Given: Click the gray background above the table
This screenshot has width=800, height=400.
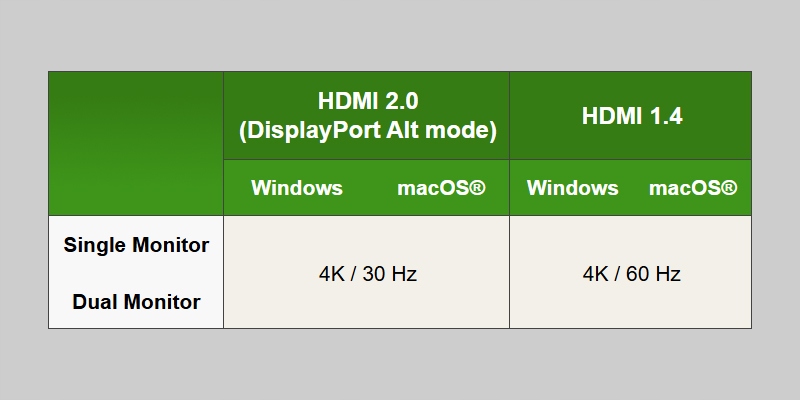Looking at the screenshot, I should 400,35.
